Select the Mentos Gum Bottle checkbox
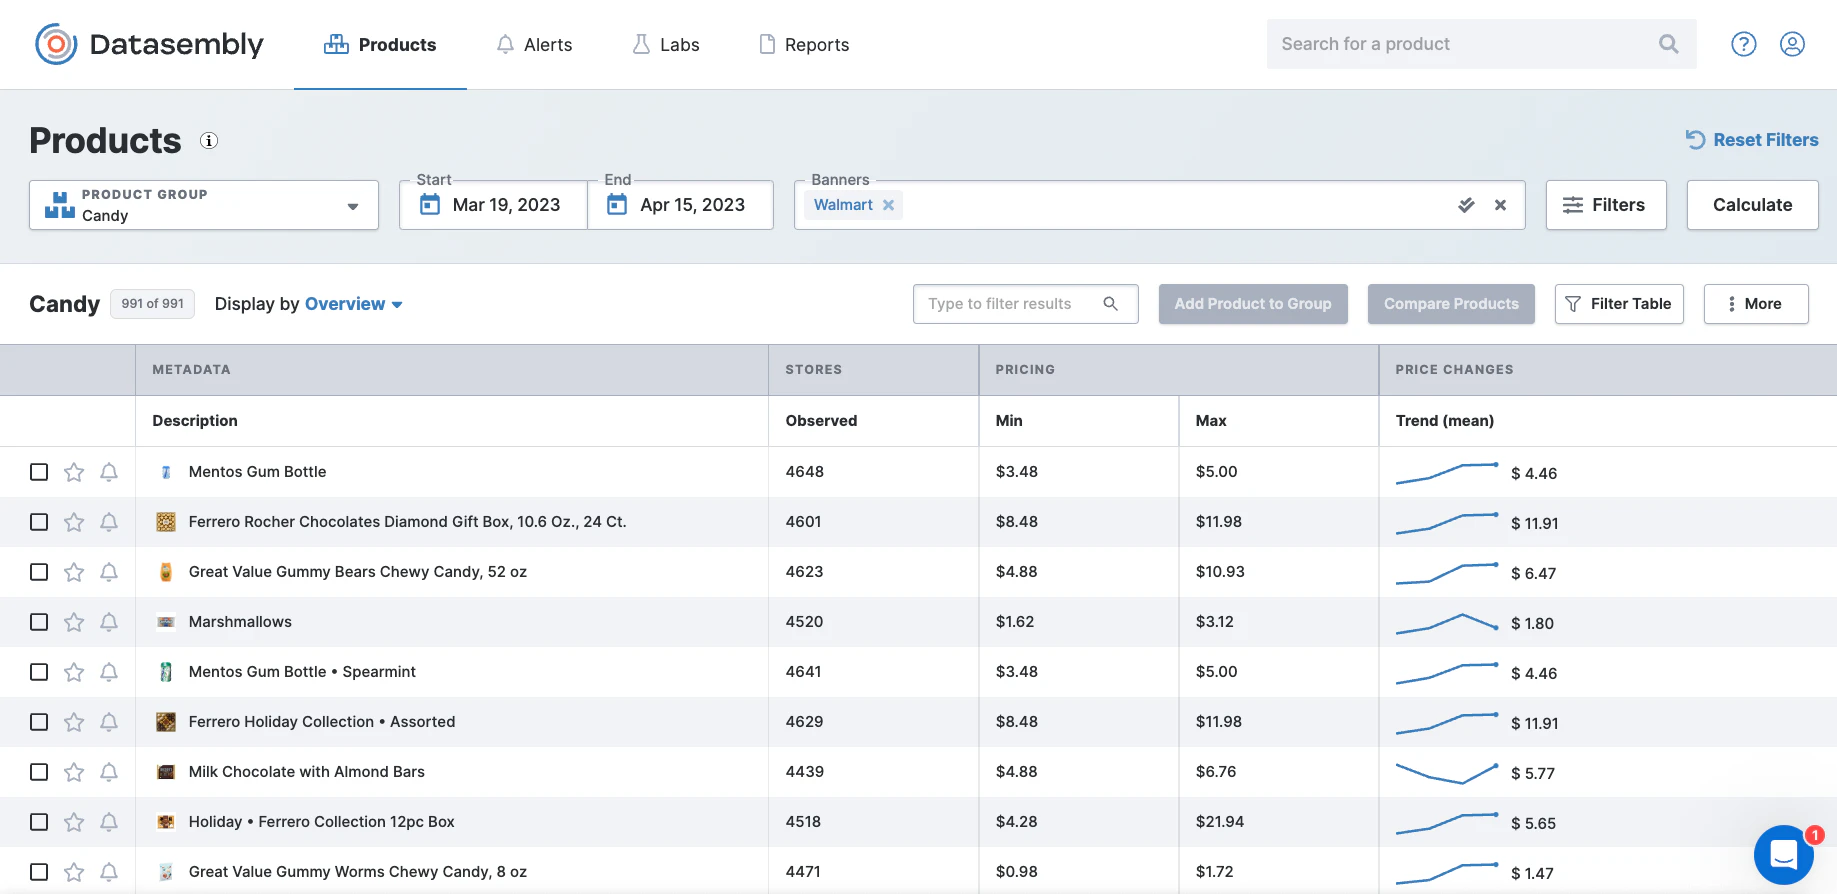The height and width of the screenshot is (894, 1837). click(39, 472)
